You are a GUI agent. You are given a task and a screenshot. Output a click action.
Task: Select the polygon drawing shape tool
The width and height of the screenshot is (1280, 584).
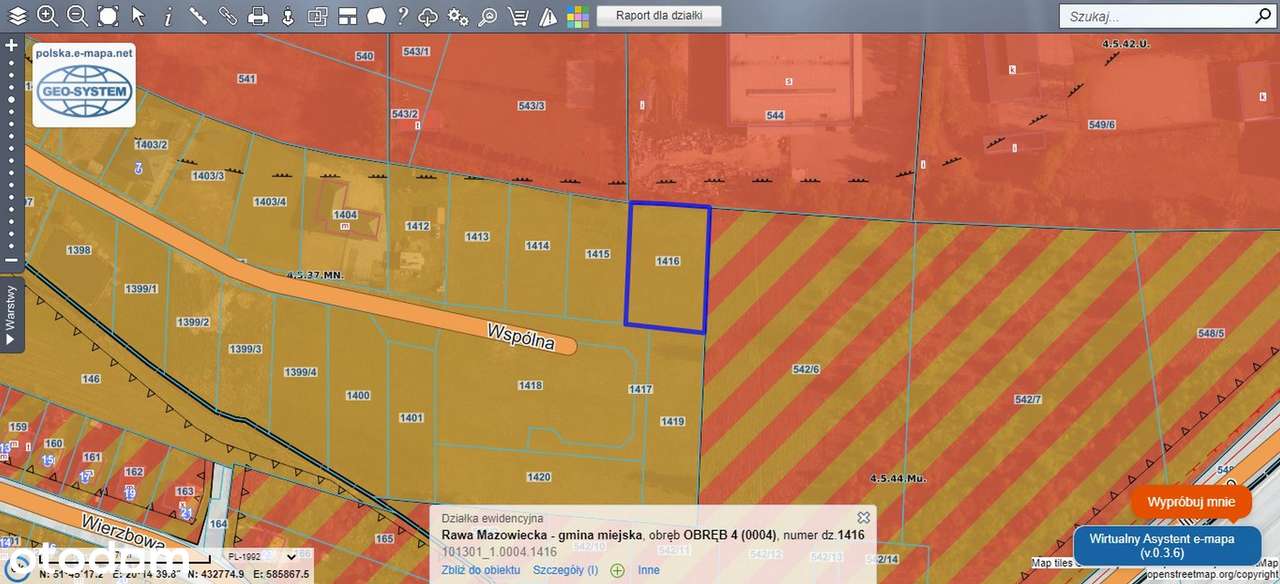click(376, 15)
